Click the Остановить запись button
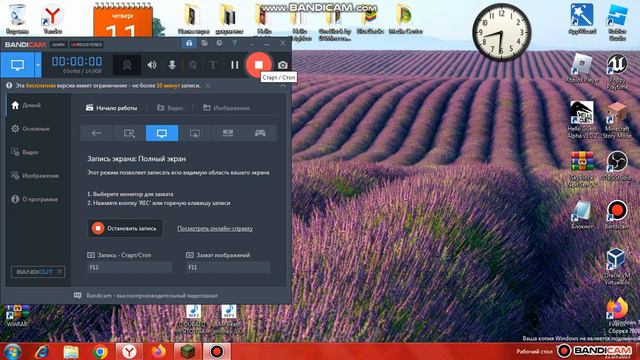640x360 pixels. coord(125,228)
